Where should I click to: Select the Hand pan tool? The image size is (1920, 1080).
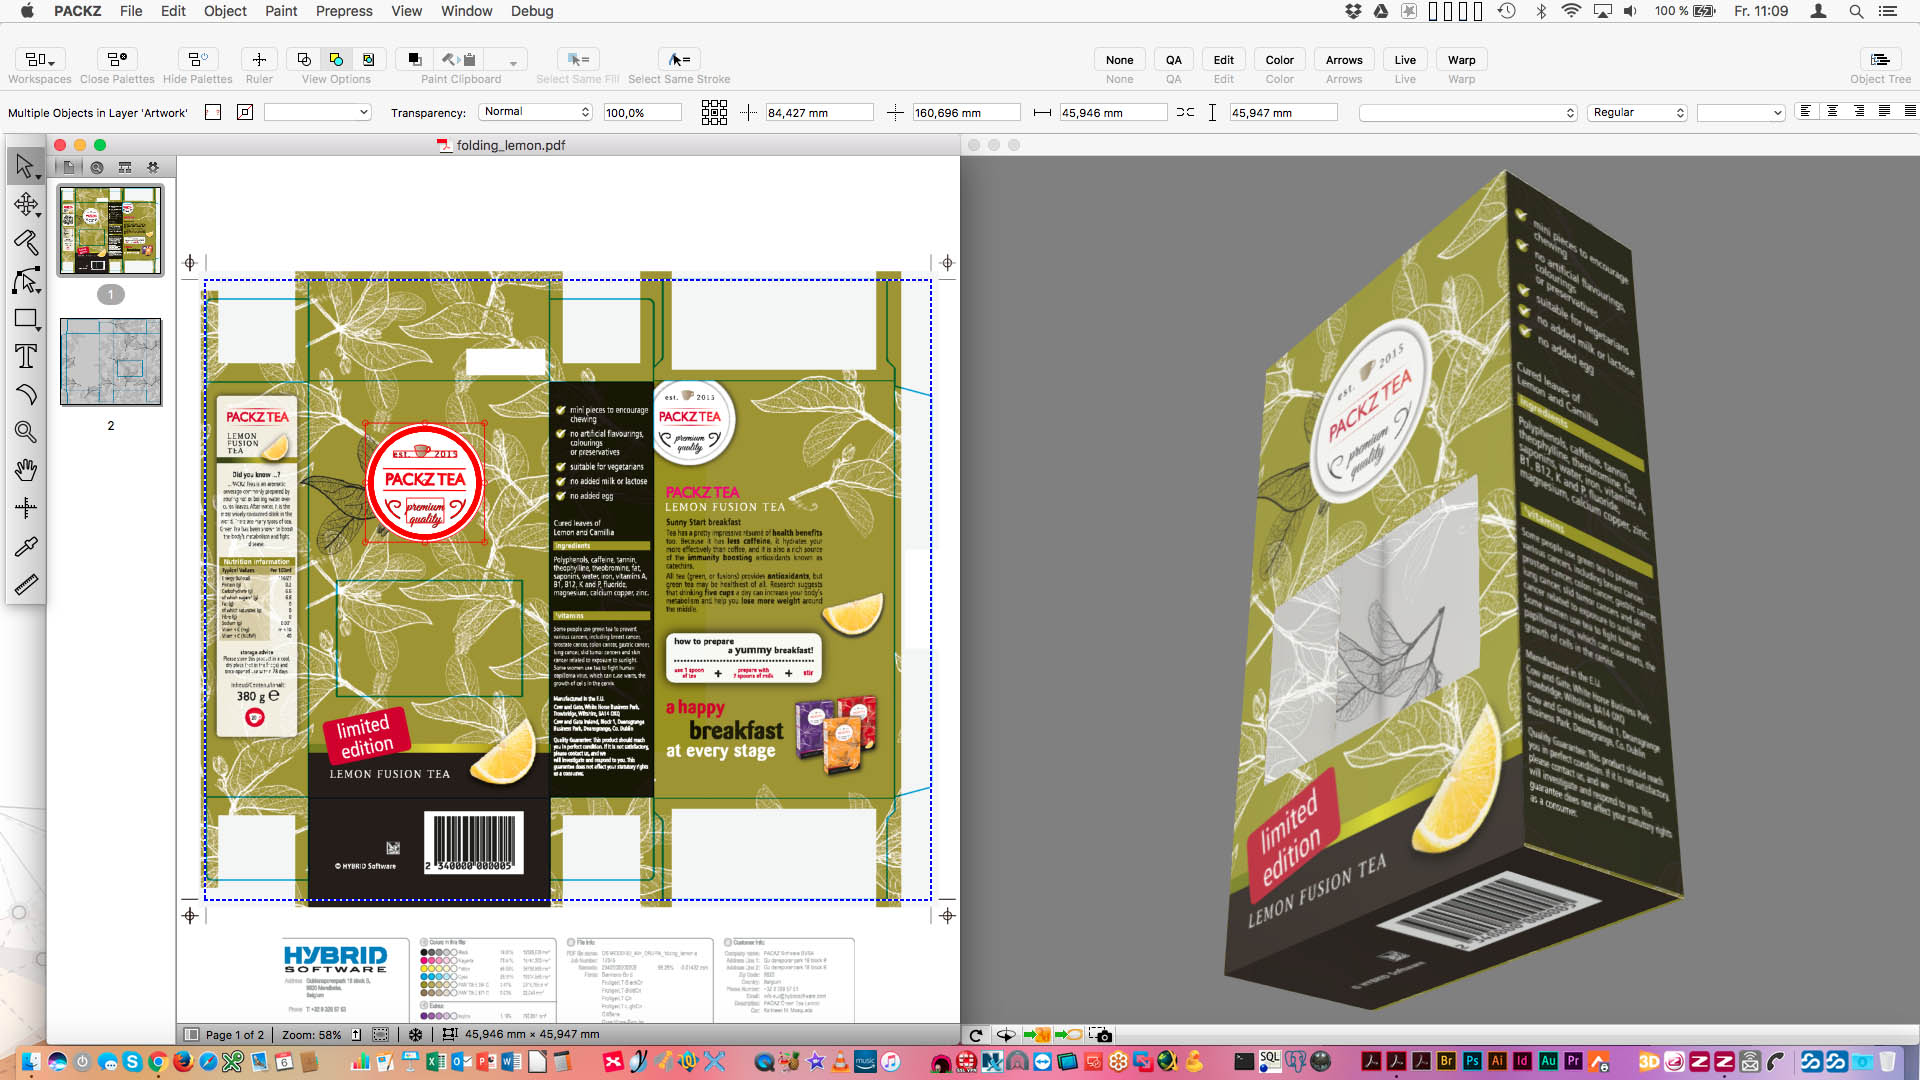[25, 470]
